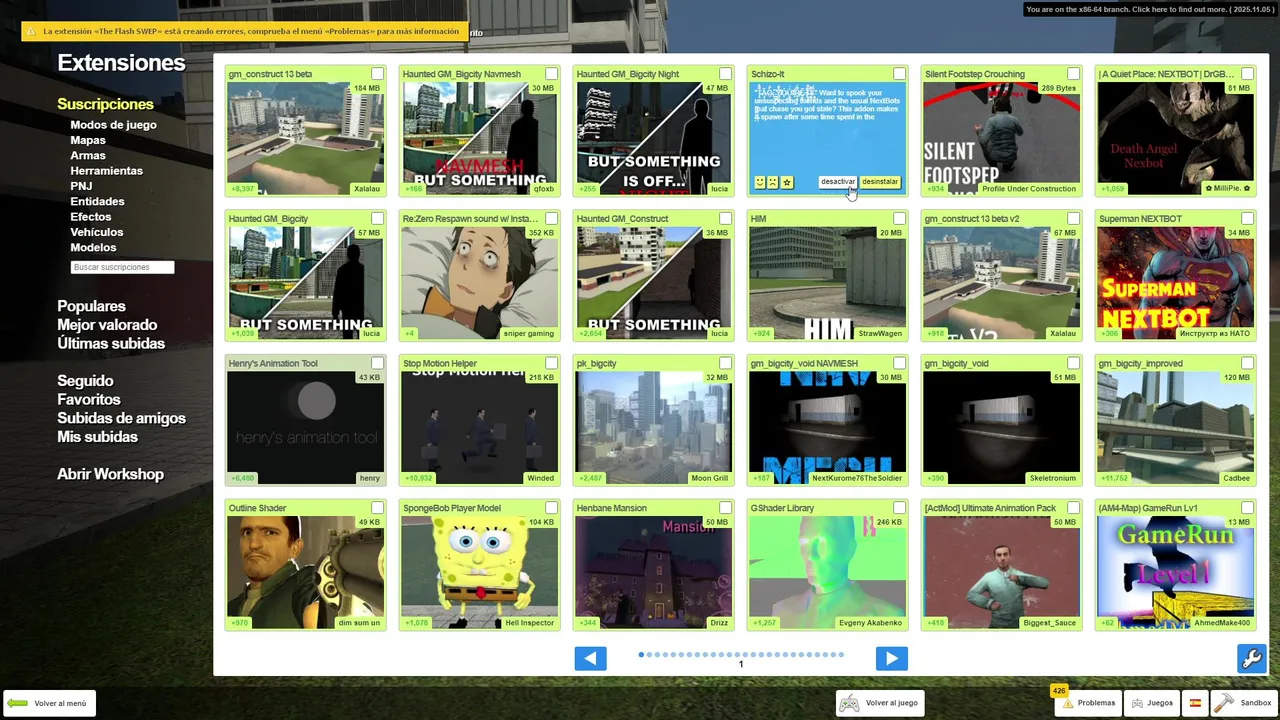Click Abrir Workshop link
This screenshot has height=720, width=1280.
[x=110, y=474]
